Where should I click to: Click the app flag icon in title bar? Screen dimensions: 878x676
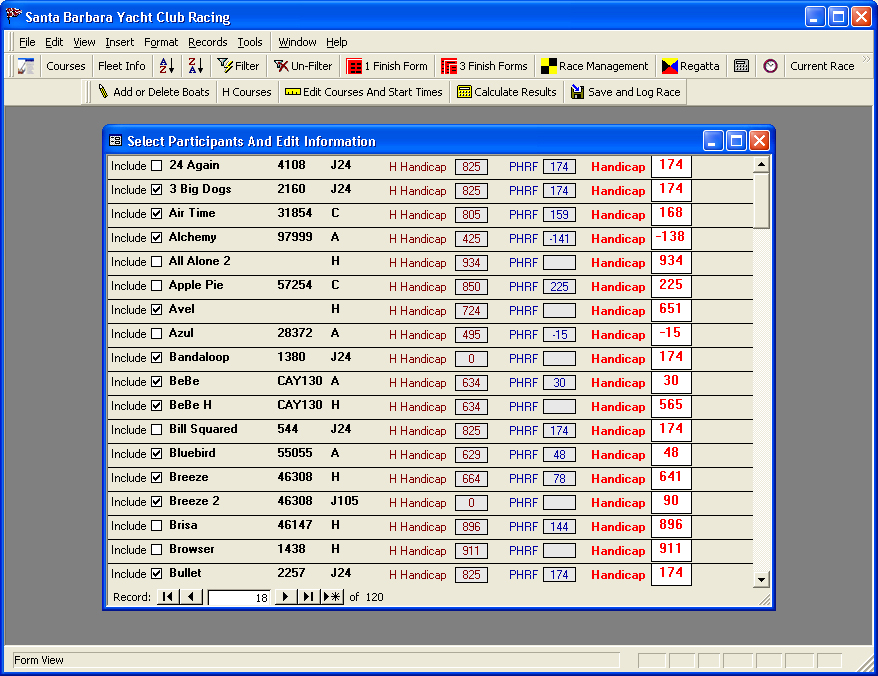coord(13,16)
